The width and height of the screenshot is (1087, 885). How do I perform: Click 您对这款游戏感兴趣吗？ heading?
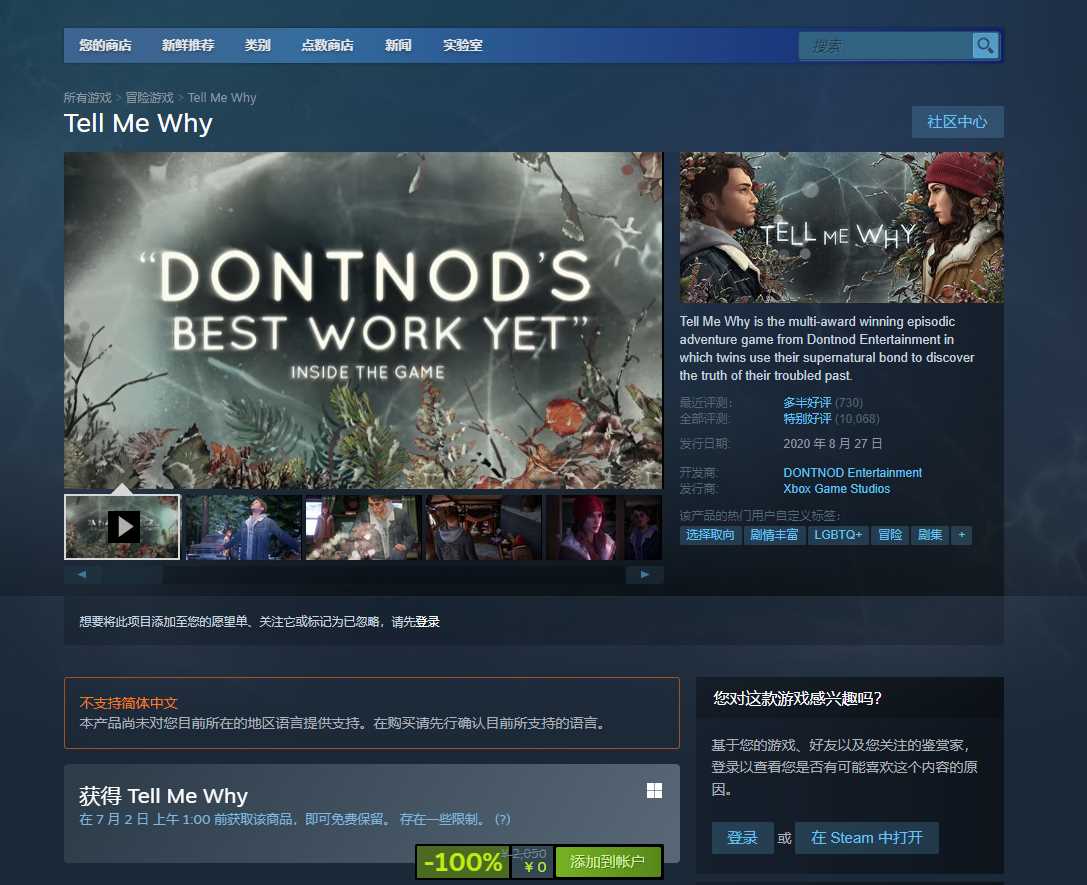(797, 699)
